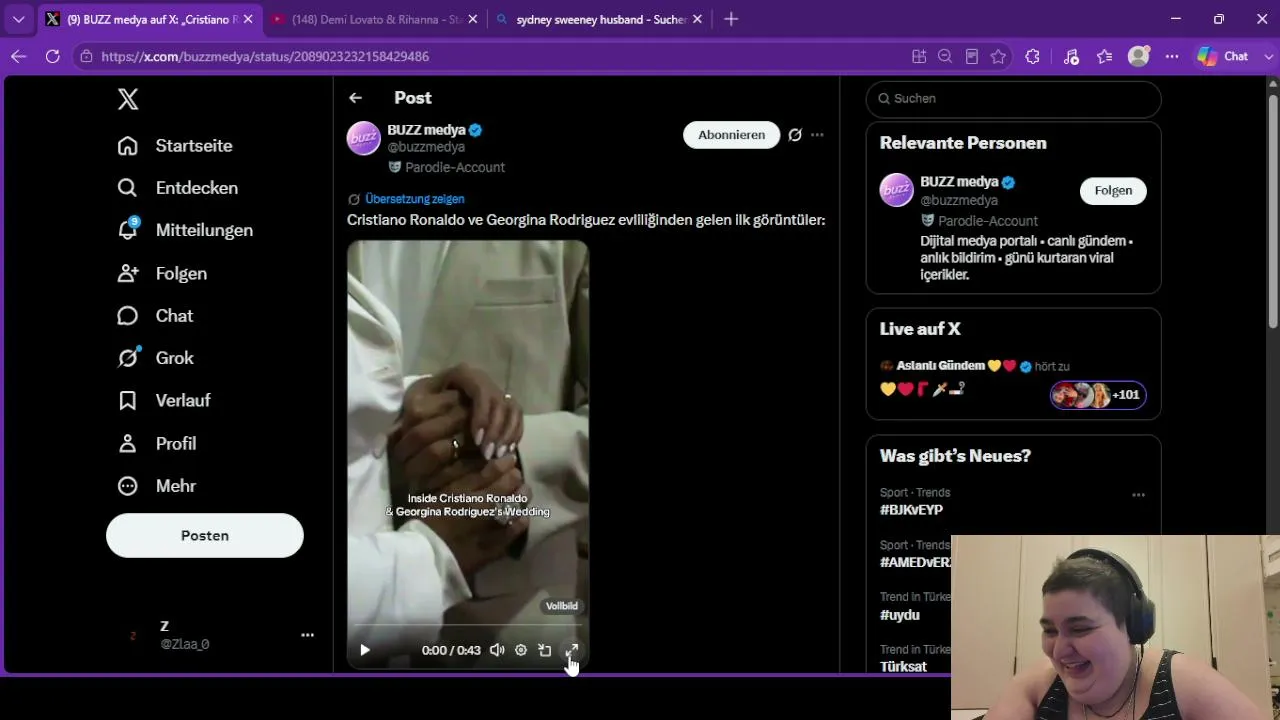Viewport: 1280px width, 720px height.
Task: Open Entdecken search page
Action: click(x=177, y=188)
